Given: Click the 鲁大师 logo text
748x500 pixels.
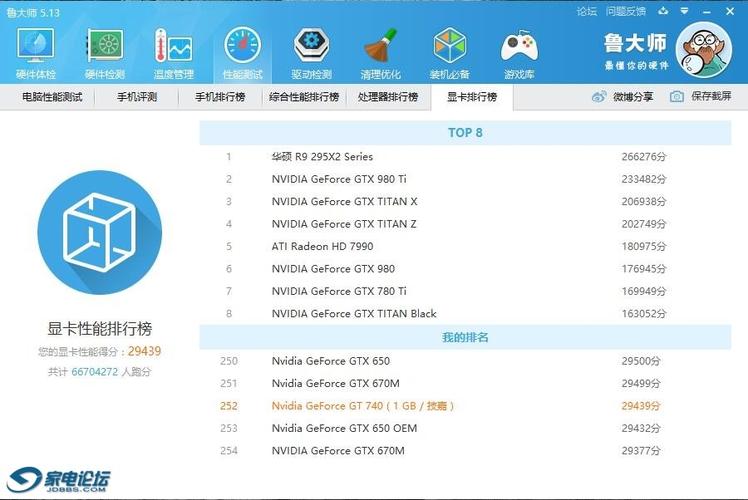Looking at the screenshot, I should (635, 43).
